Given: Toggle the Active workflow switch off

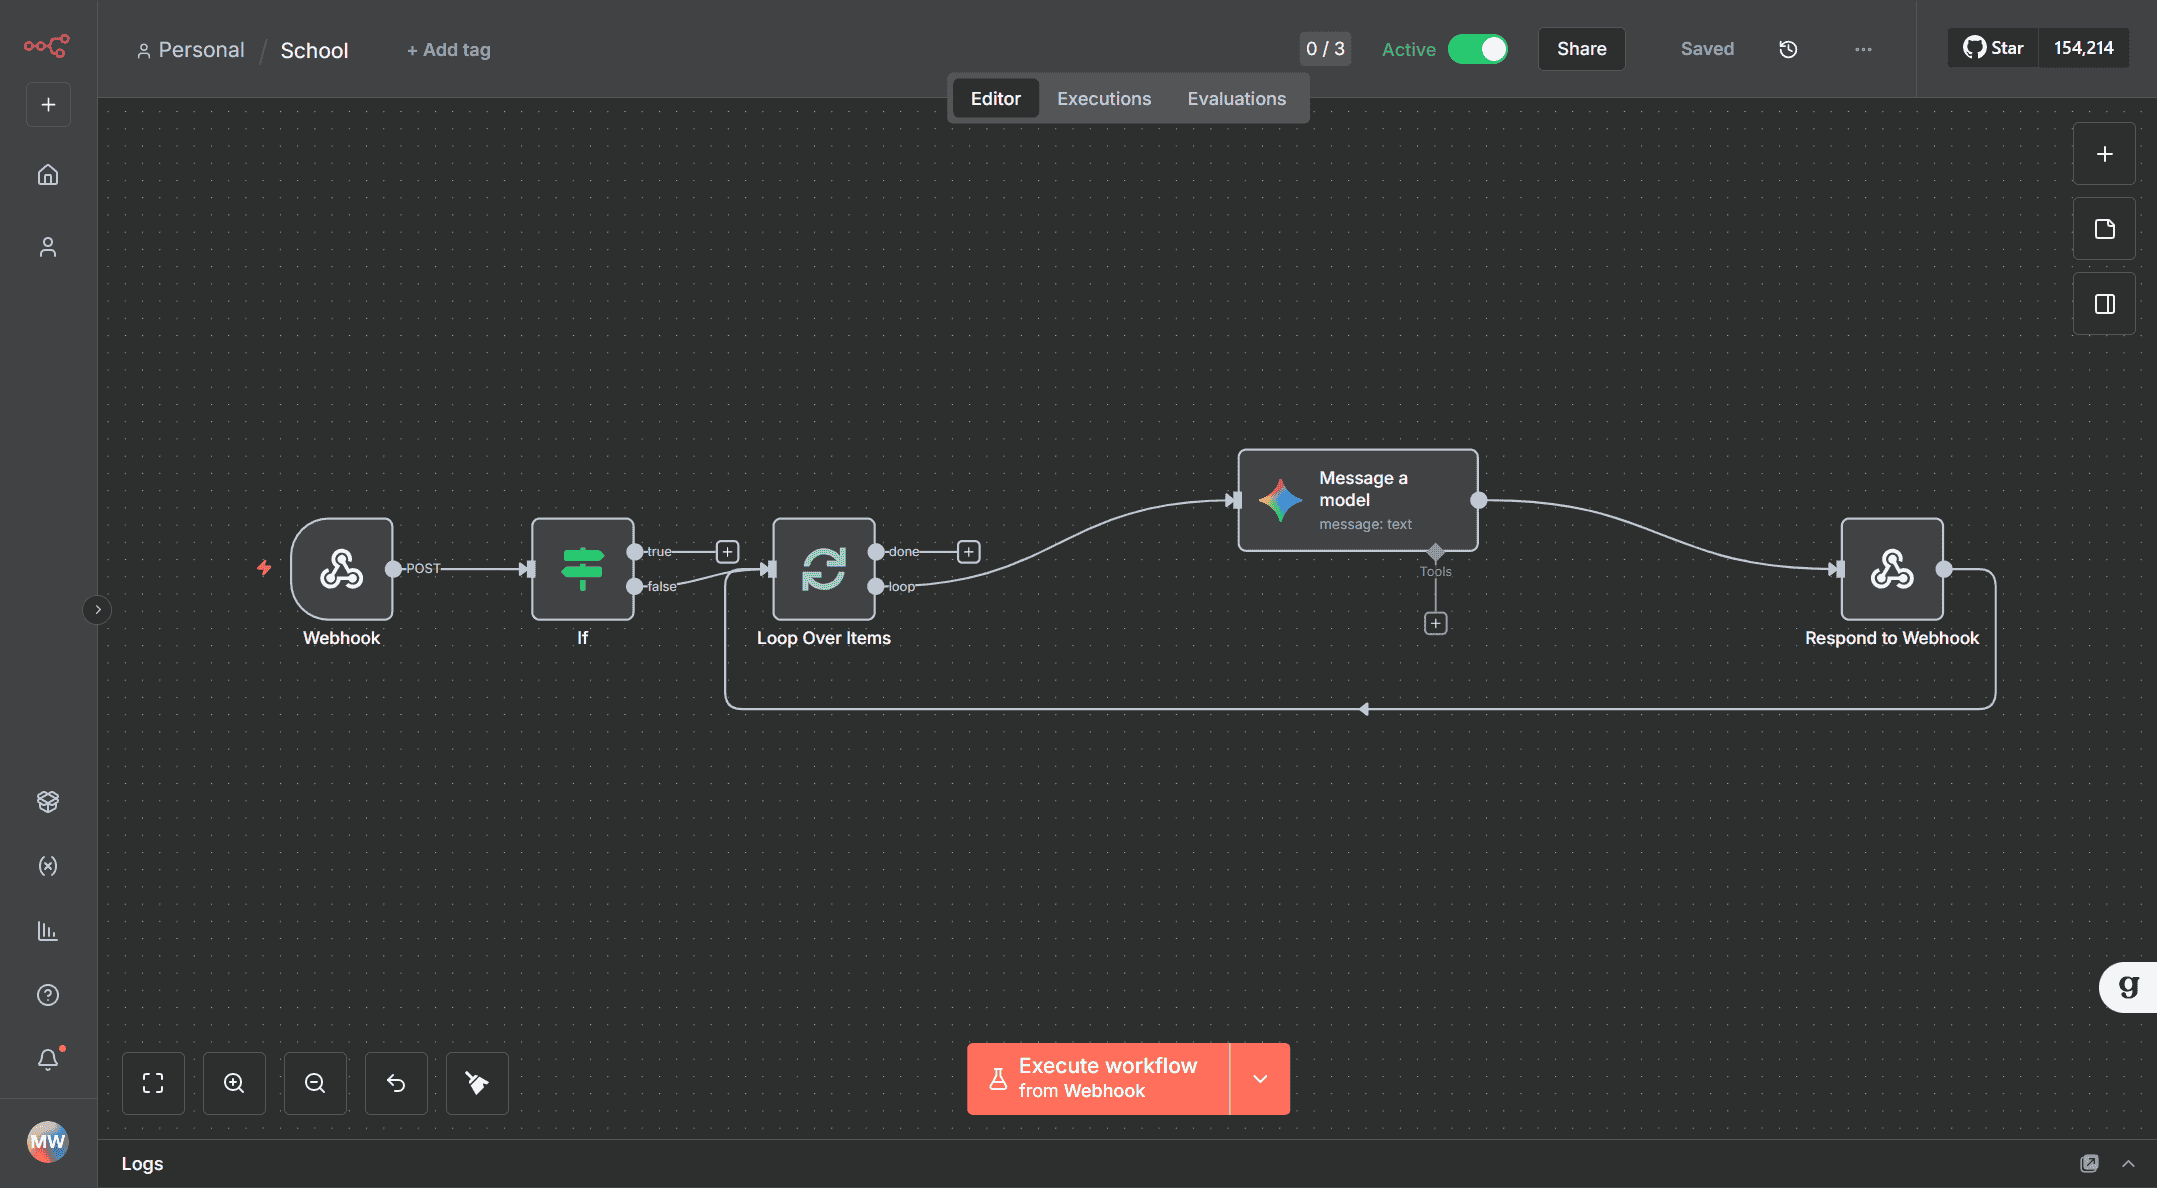Looking at the screenshot, I should 1477,49.
